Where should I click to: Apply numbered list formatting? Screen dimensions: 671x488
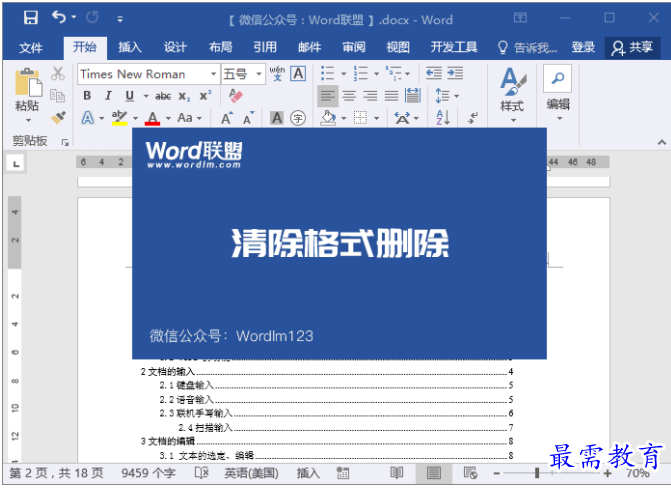click(x=360, y=73)
